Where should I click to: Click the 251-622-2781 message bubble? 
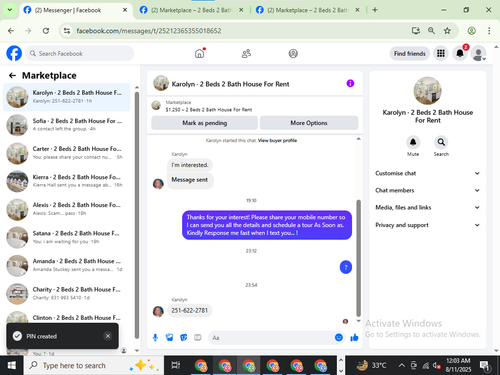pyautogui.click(x=189, y=310)
